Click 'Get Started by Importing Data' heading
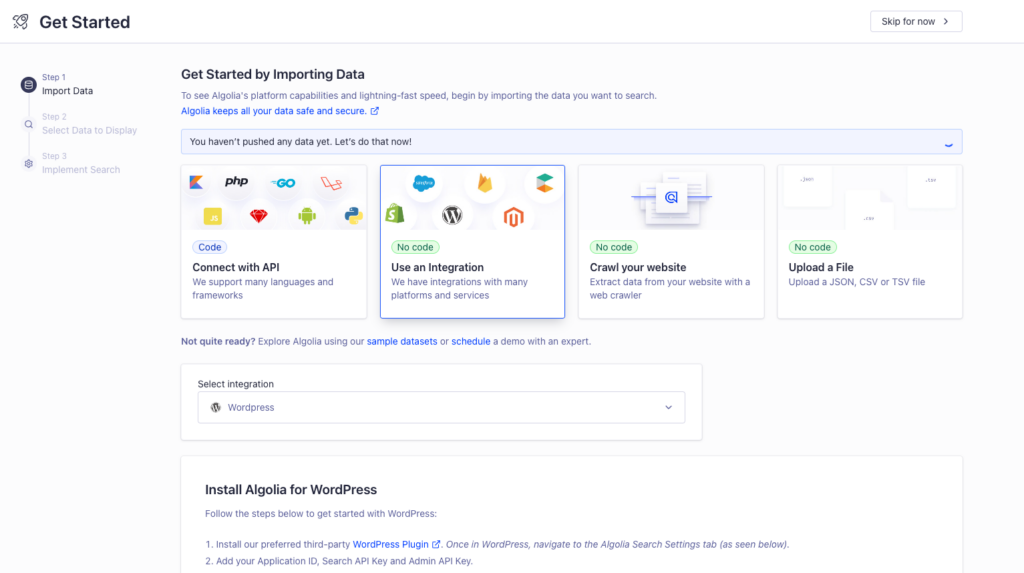1024x573 pixels. [273, 74]
